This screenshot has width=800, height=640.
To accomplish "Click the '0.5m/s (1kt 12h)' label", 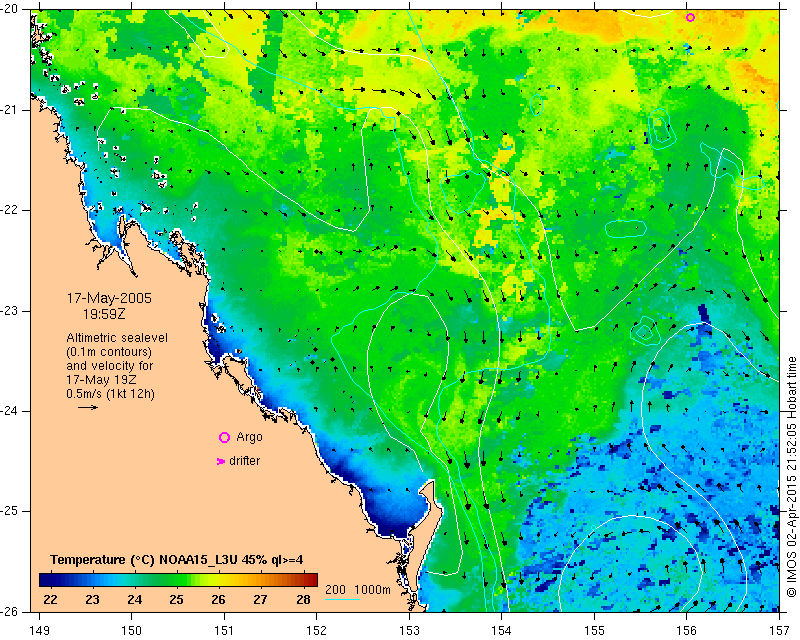I will tap(110, 394).
